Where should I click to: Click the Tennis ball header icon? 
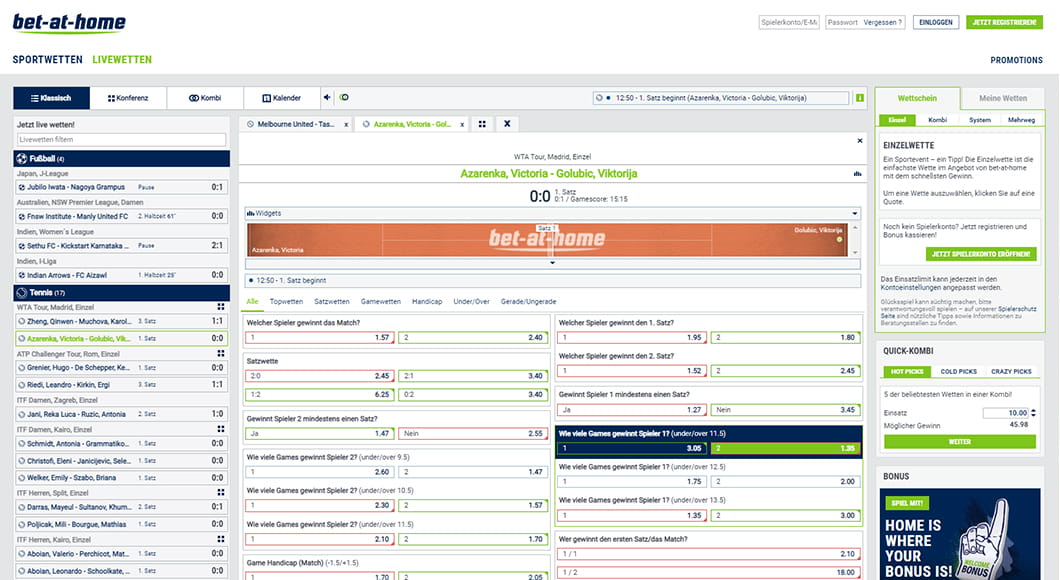(x=22, y=293)
